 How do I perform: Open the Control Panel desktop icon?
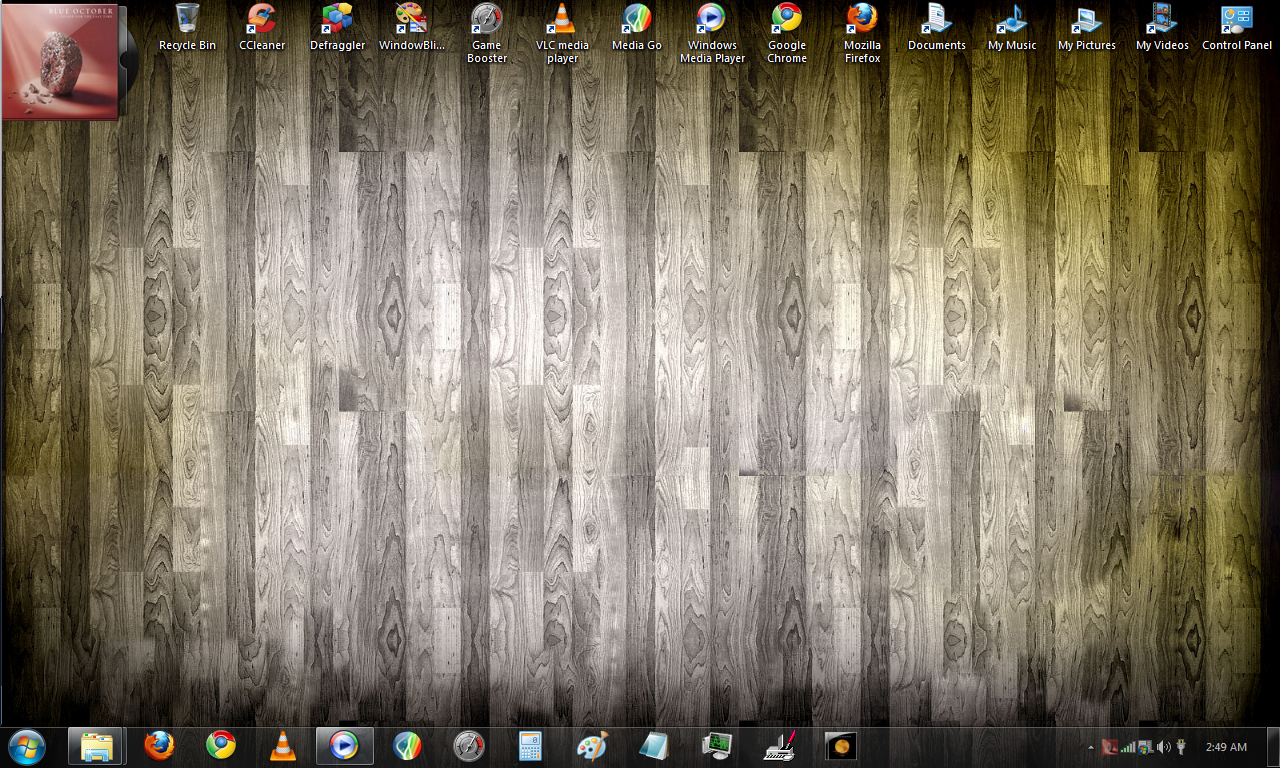[1237, 27]
